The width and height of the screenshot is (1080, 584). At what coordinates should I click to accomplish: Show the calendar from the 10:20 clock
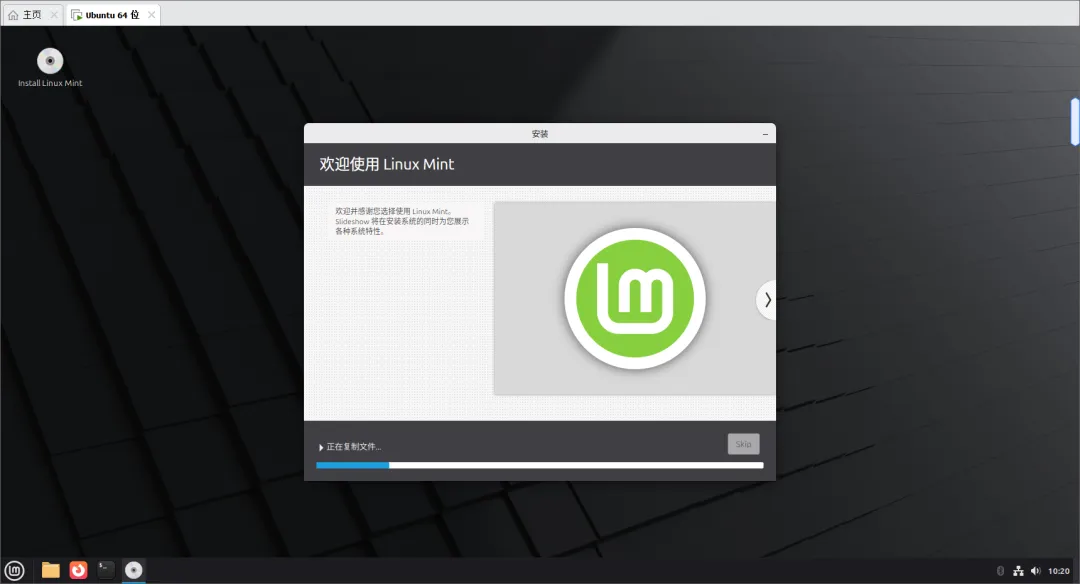(1059, 571)
